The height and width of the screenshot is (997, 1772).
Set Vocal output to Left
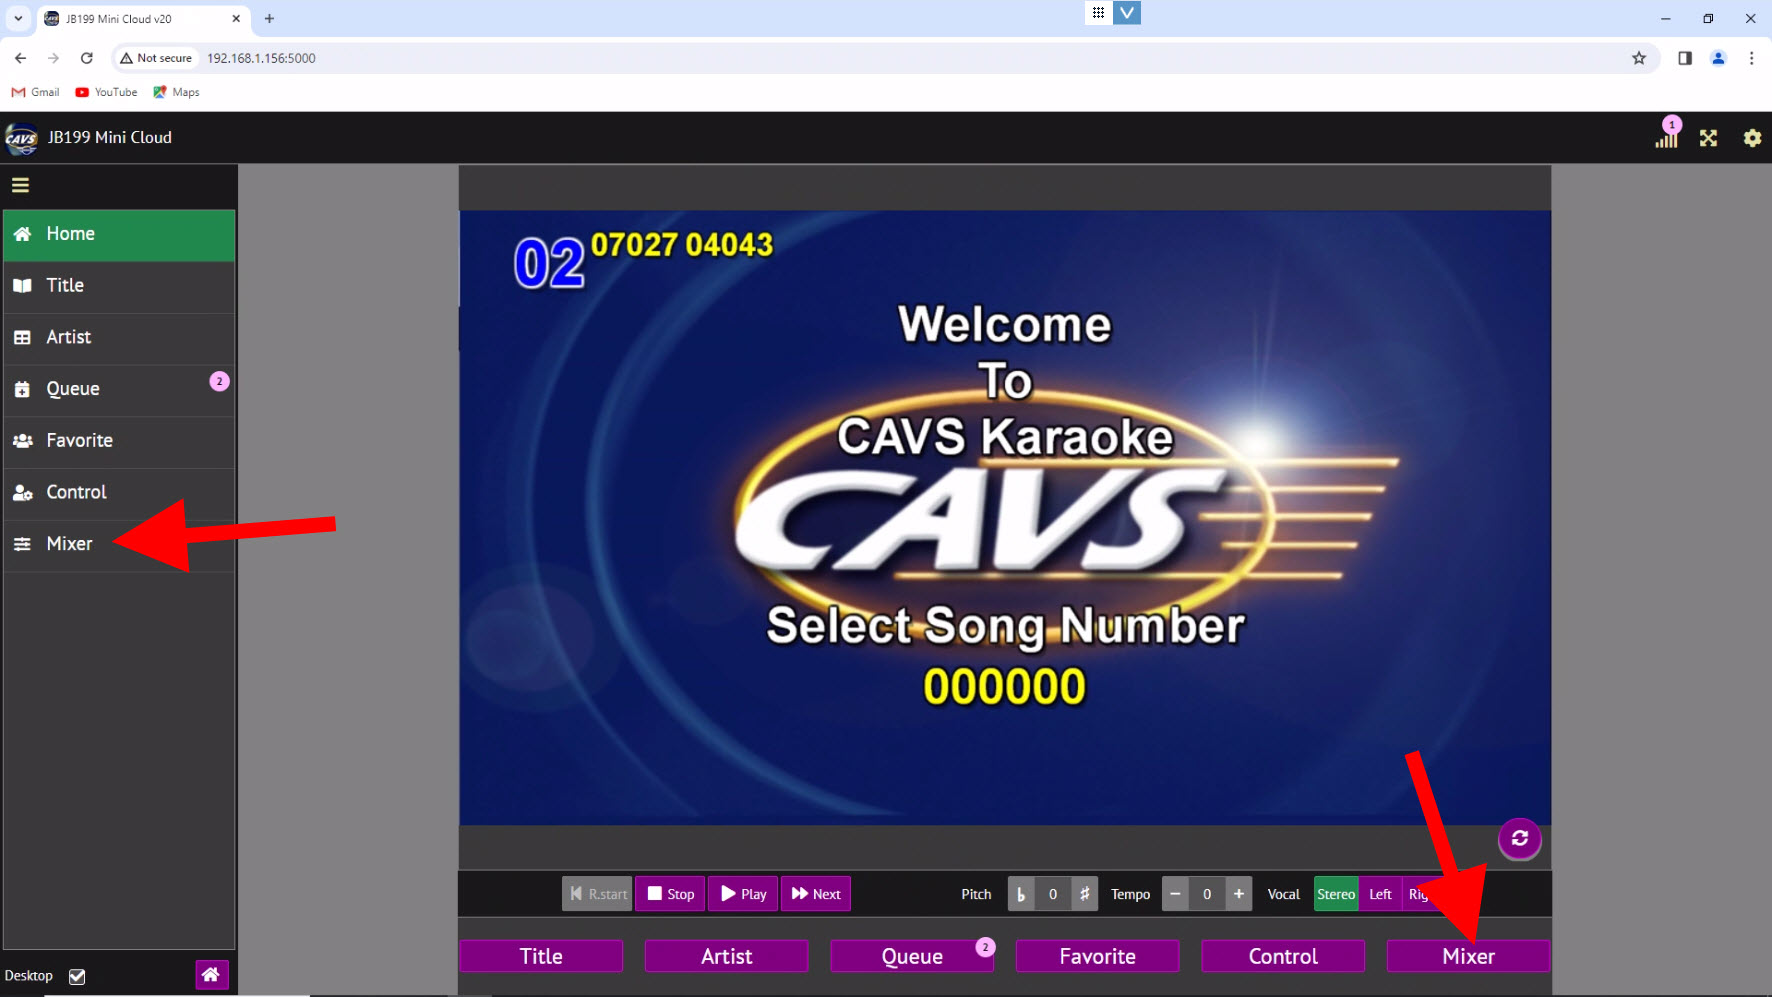1380,894
